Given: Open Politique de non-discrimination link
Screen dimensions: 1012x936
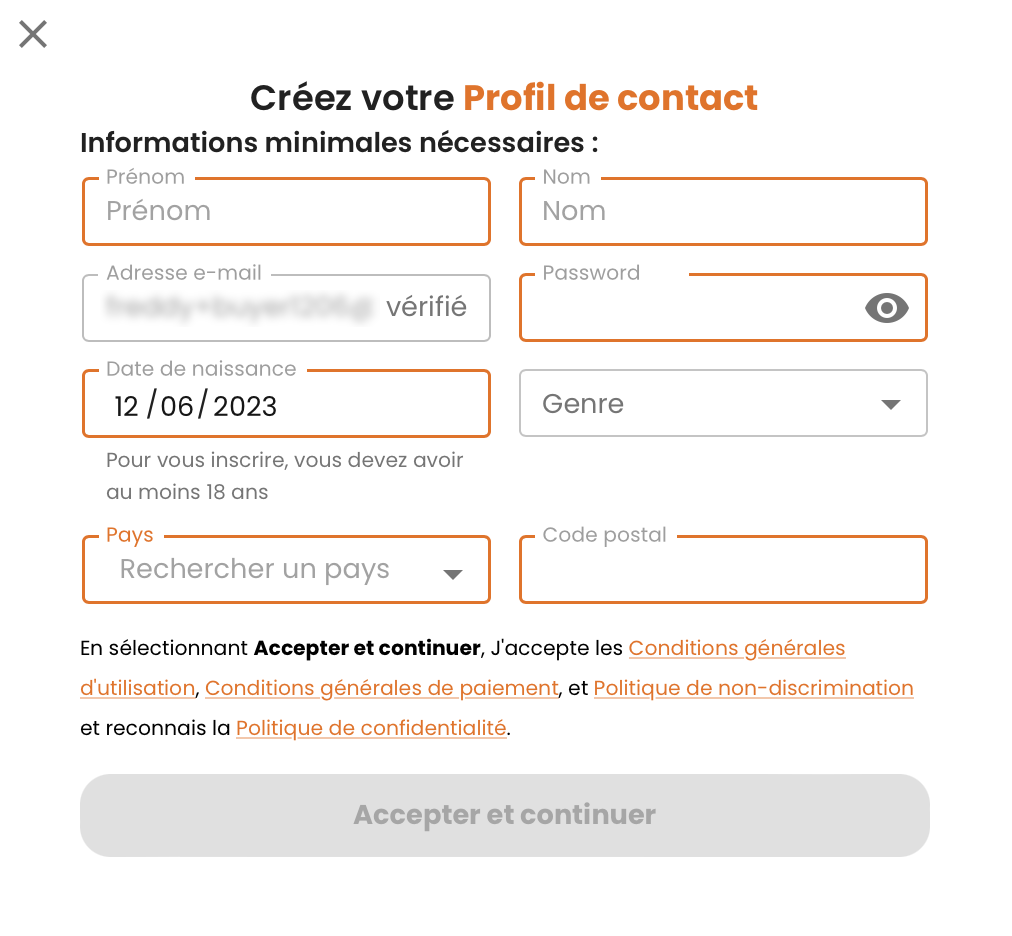Looking at the screenshot, I should tap(753, 688).
